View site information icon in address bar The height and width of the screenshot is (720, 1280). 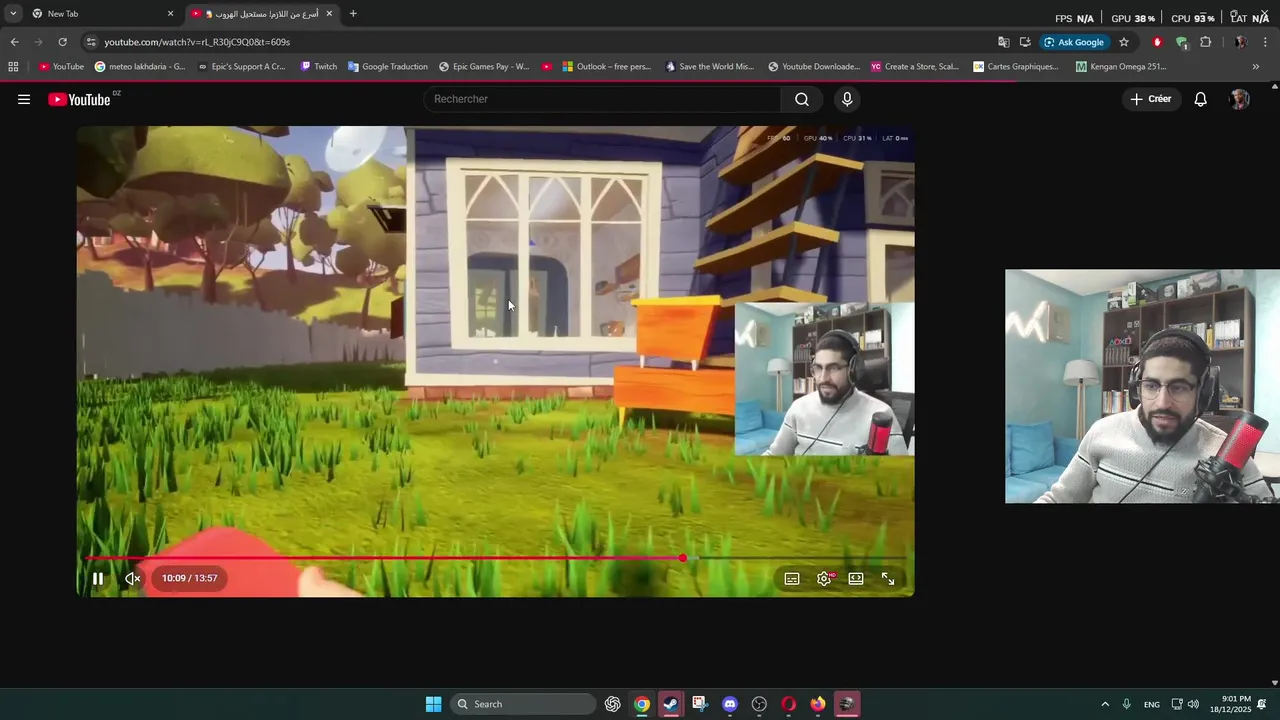coord(91,42)
